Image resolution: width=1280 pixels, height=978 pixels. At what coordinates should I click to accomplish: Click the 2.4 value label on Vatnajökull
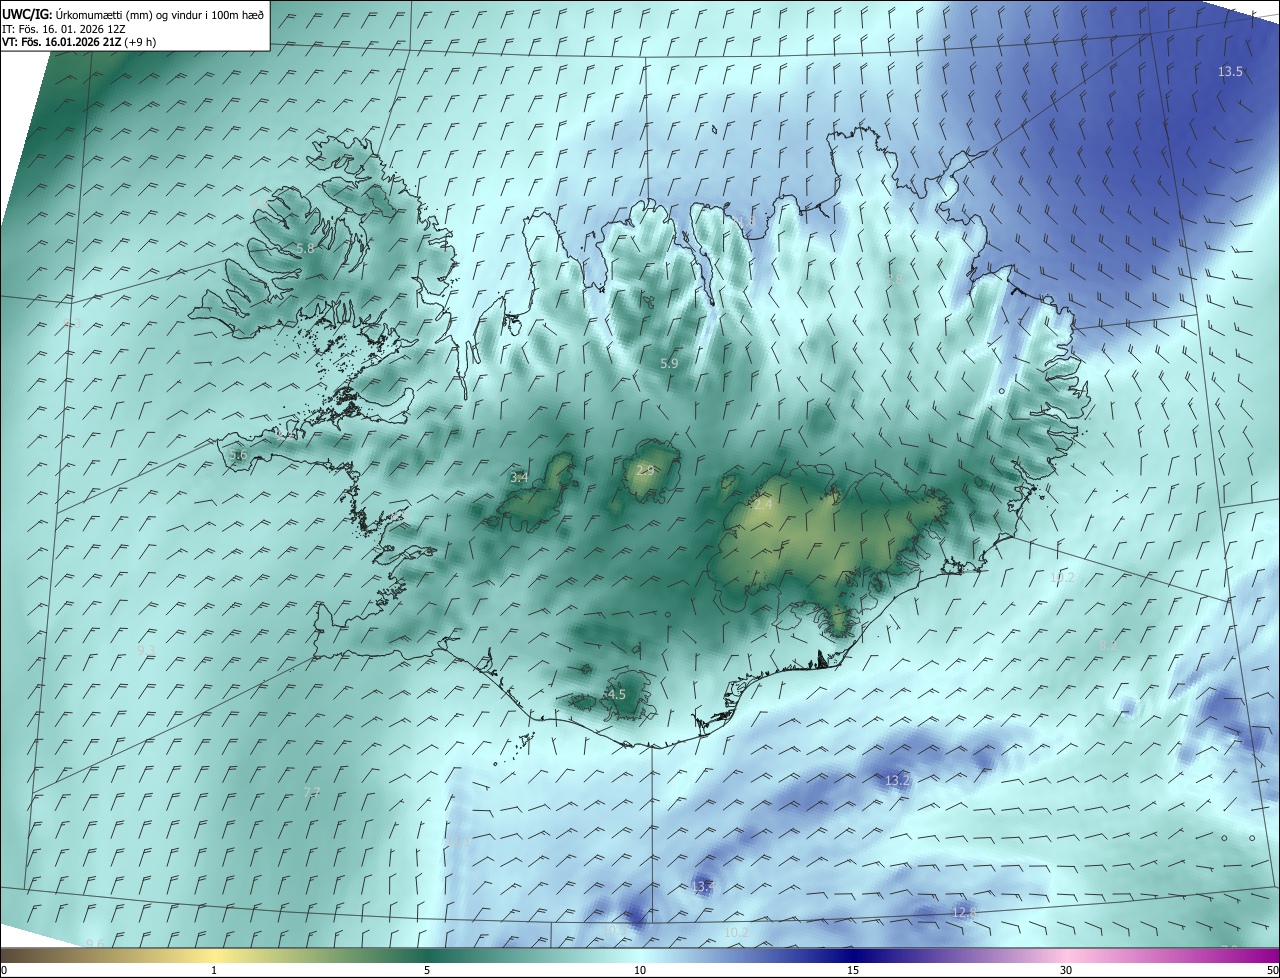click(762, 505)
